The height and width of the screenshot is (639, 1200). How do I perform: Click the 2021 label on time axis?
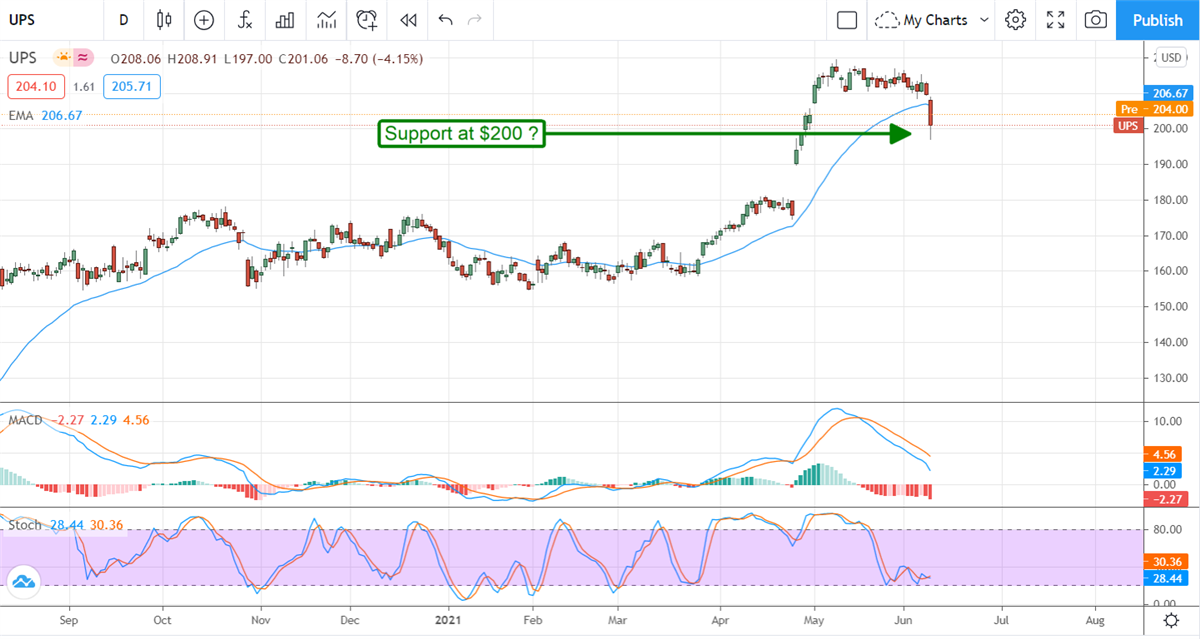click(x=446, y=621)
